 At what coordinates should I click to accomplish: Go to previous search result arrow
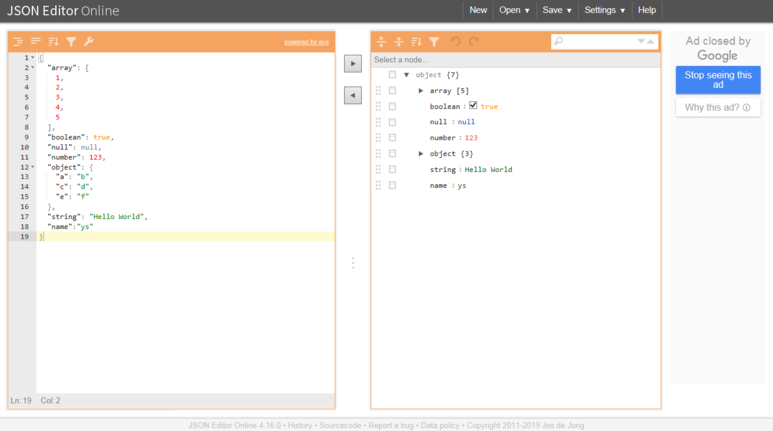pos(651,41)
